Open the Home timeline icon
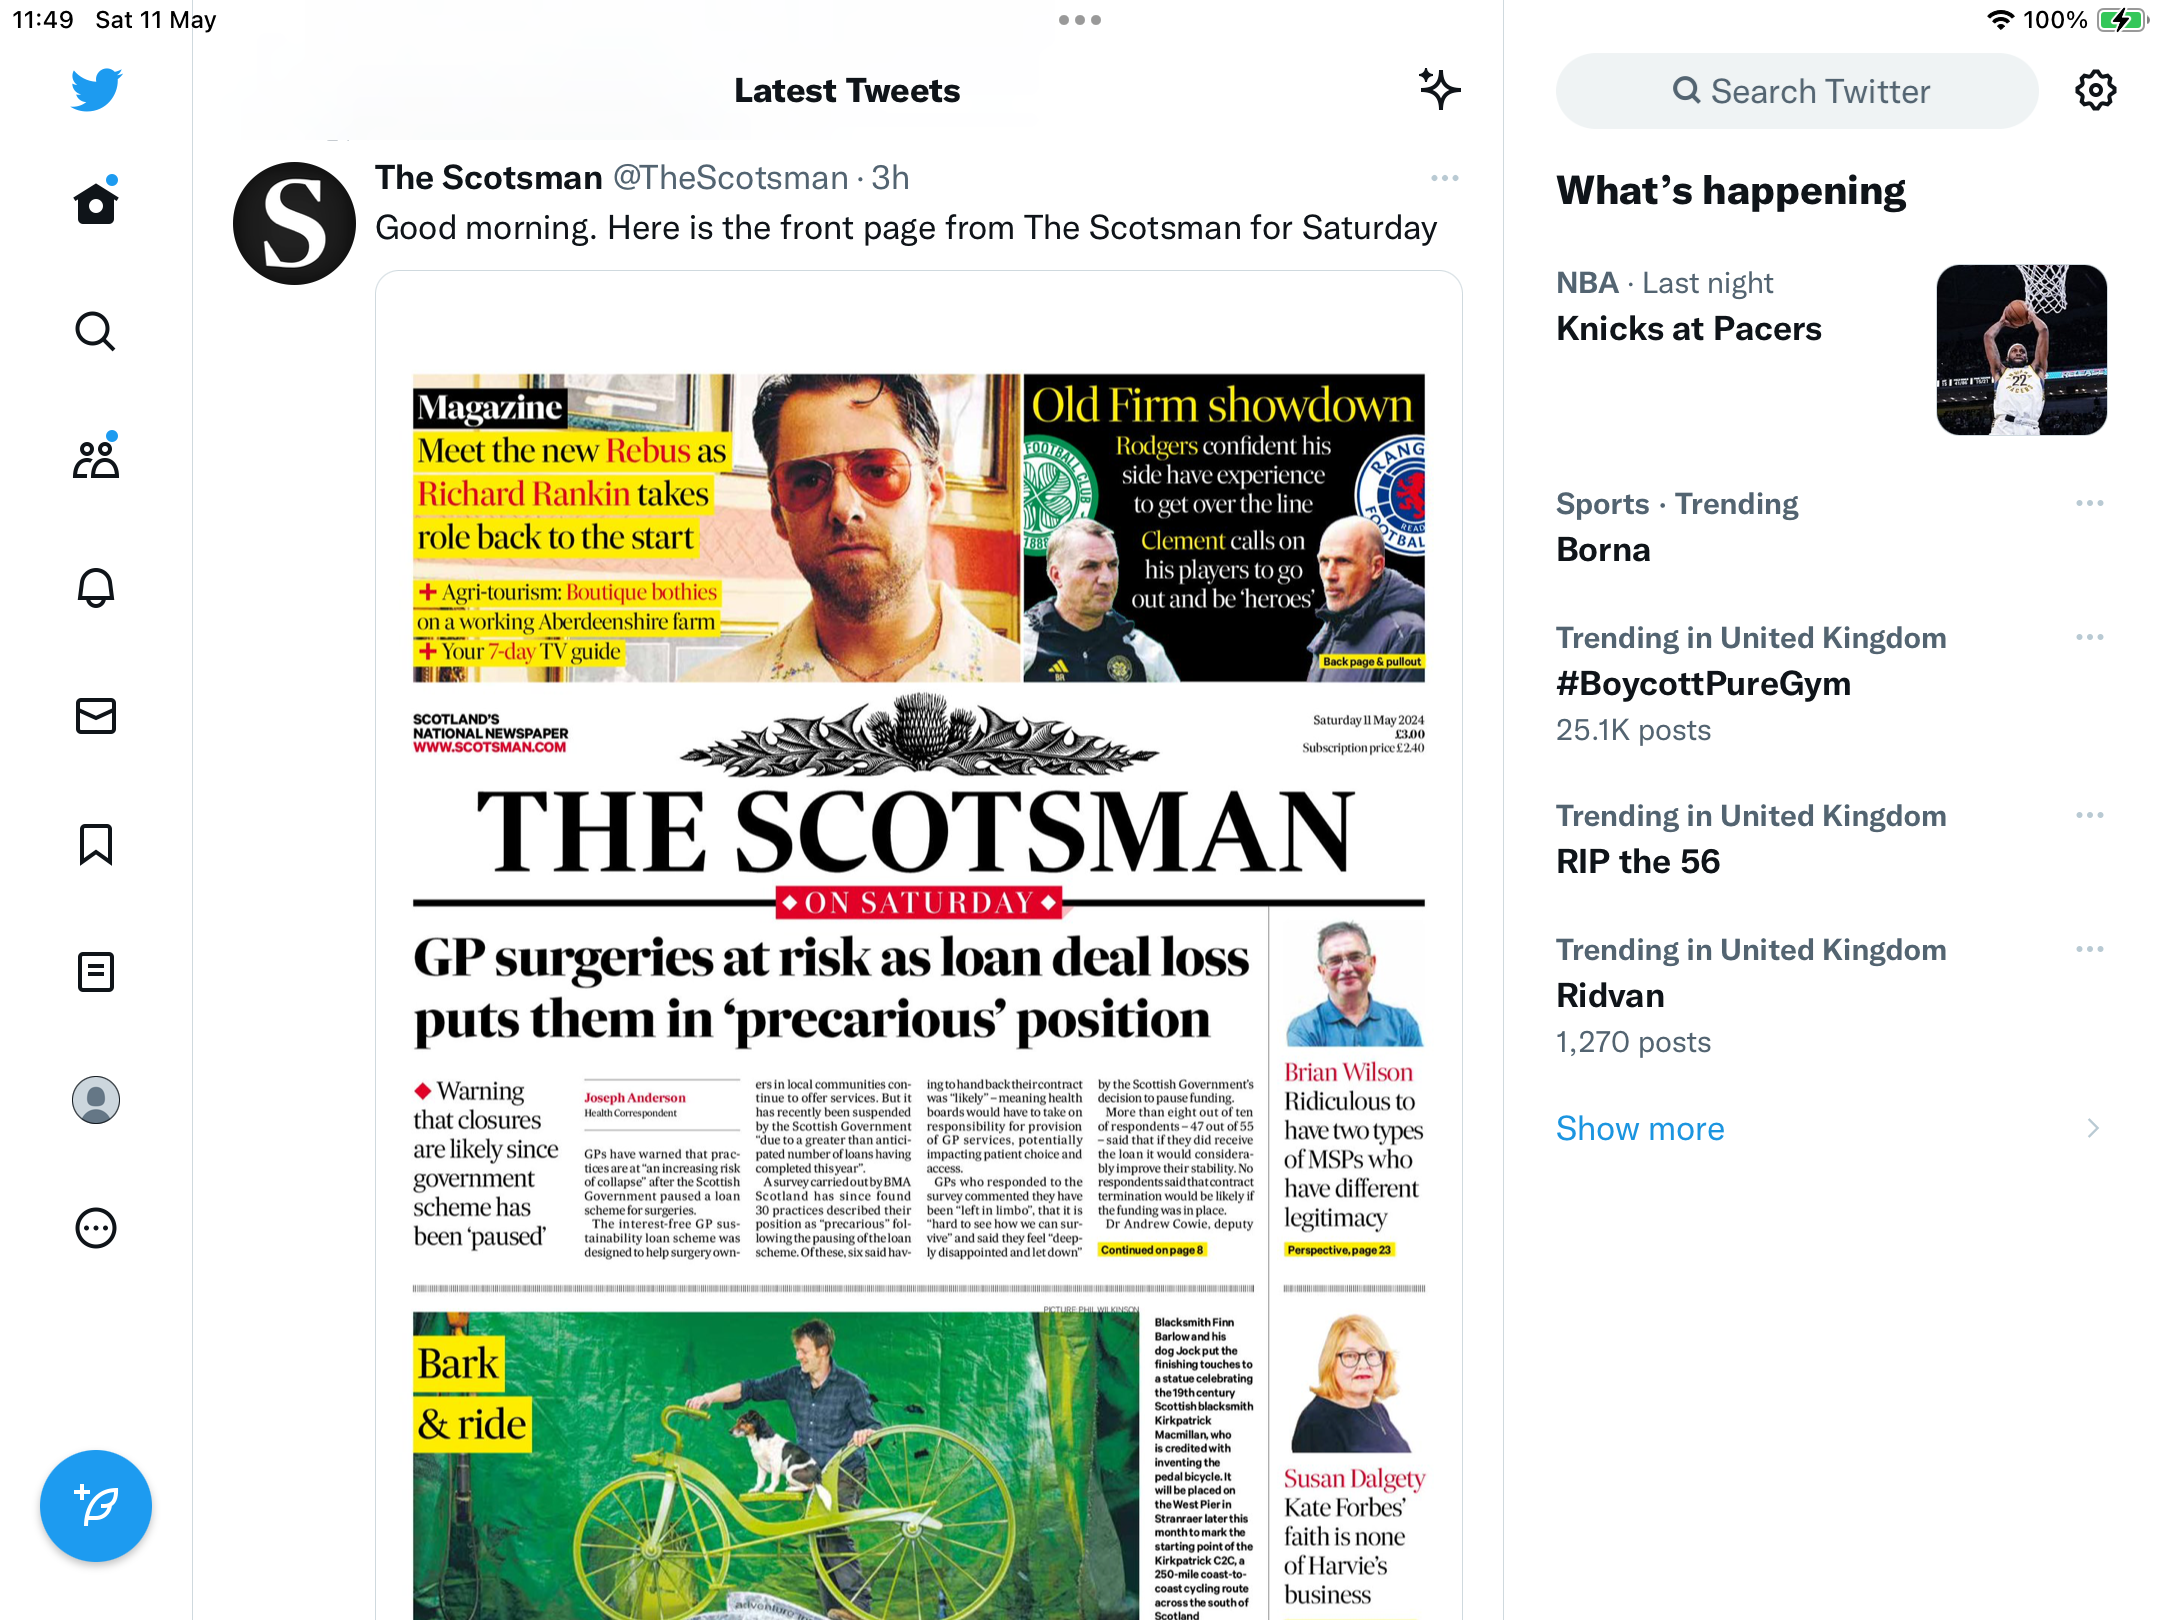2160x1620 pixels. 96,203
